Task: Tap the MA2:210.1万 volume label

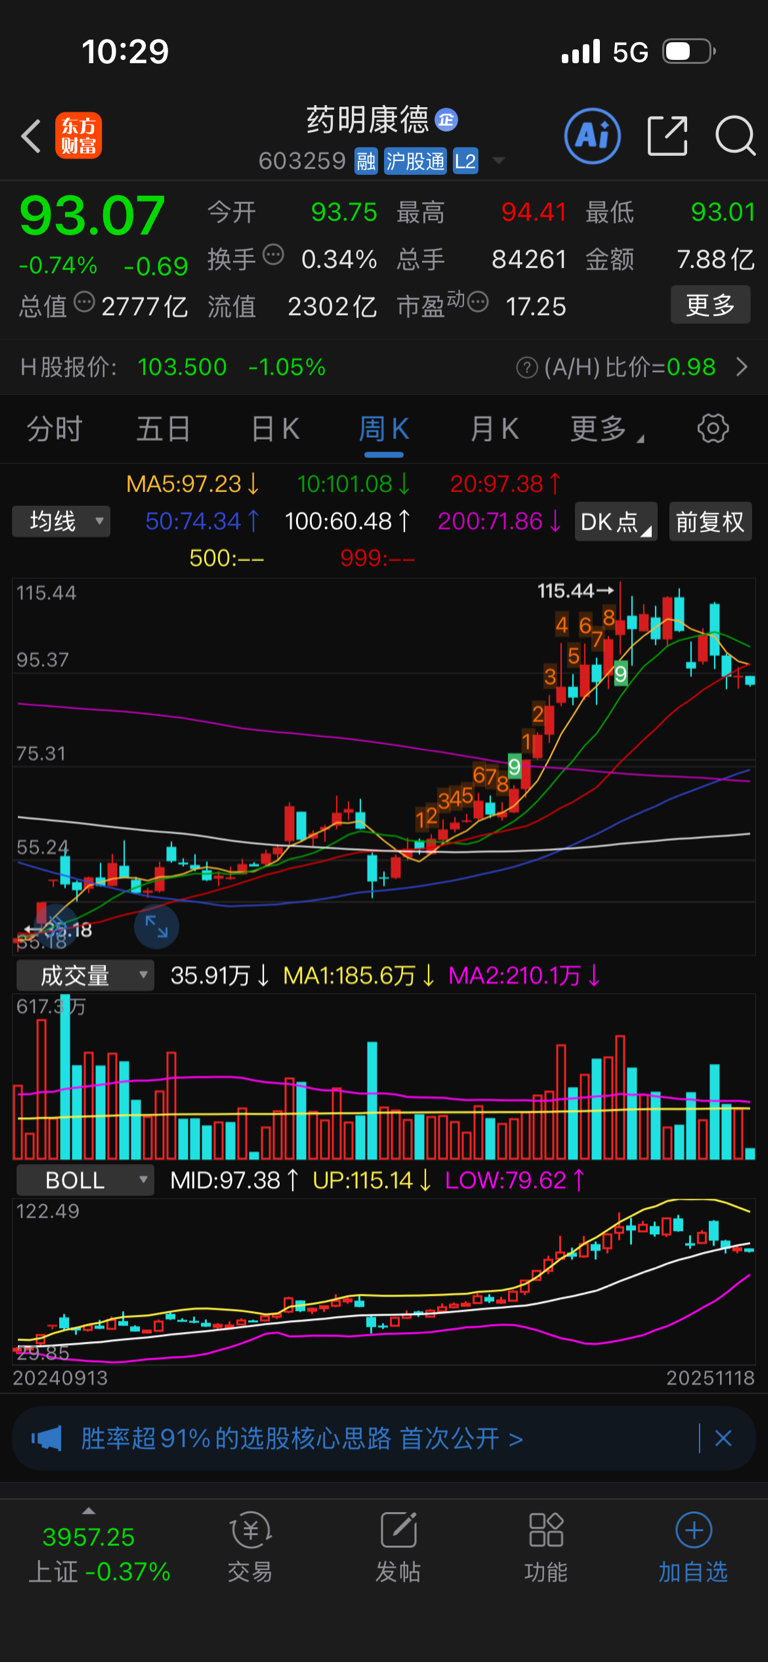Action: 524,975
